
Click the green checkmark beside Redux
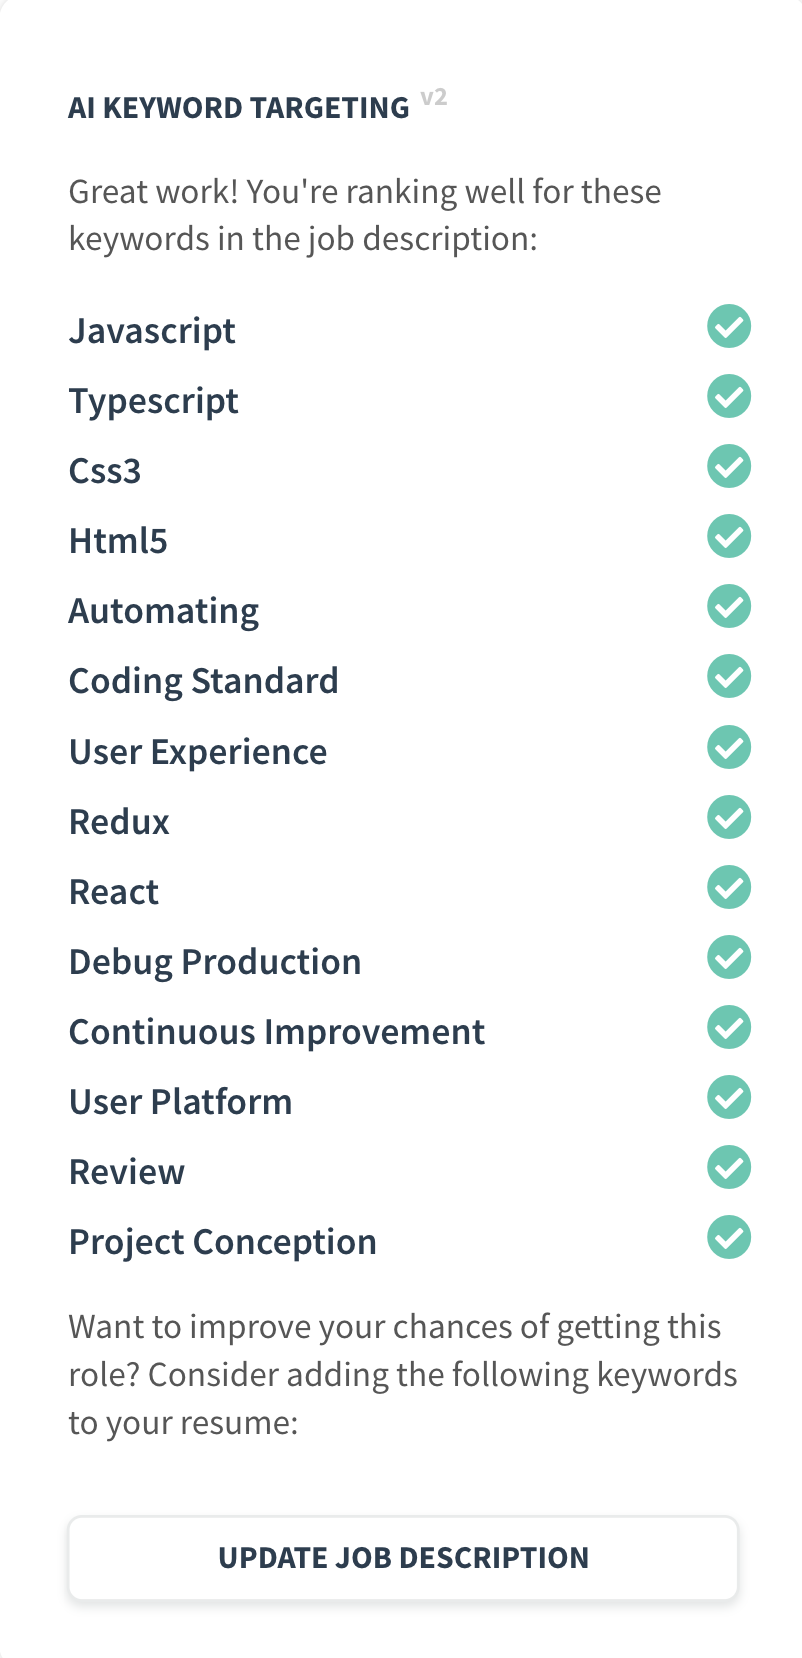pyautogui.click(x=729, y=817)
